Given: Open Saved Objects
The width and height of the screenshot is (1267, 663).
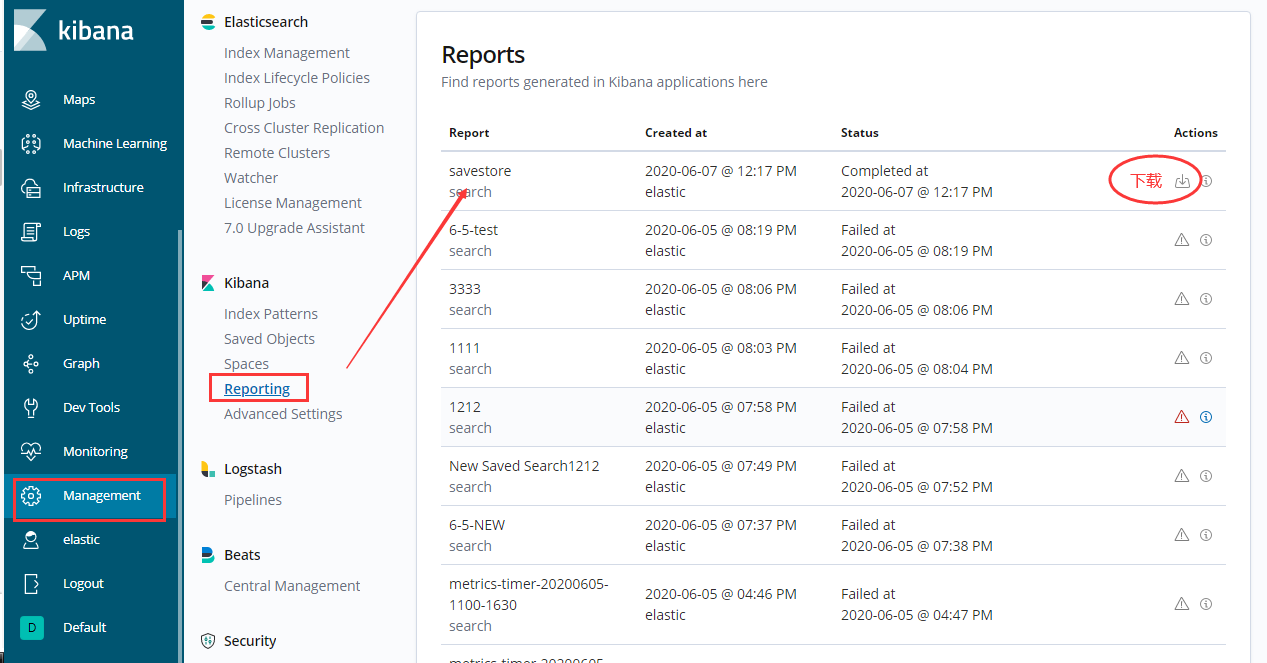Looking at the screenshot, I should [269, 339].
